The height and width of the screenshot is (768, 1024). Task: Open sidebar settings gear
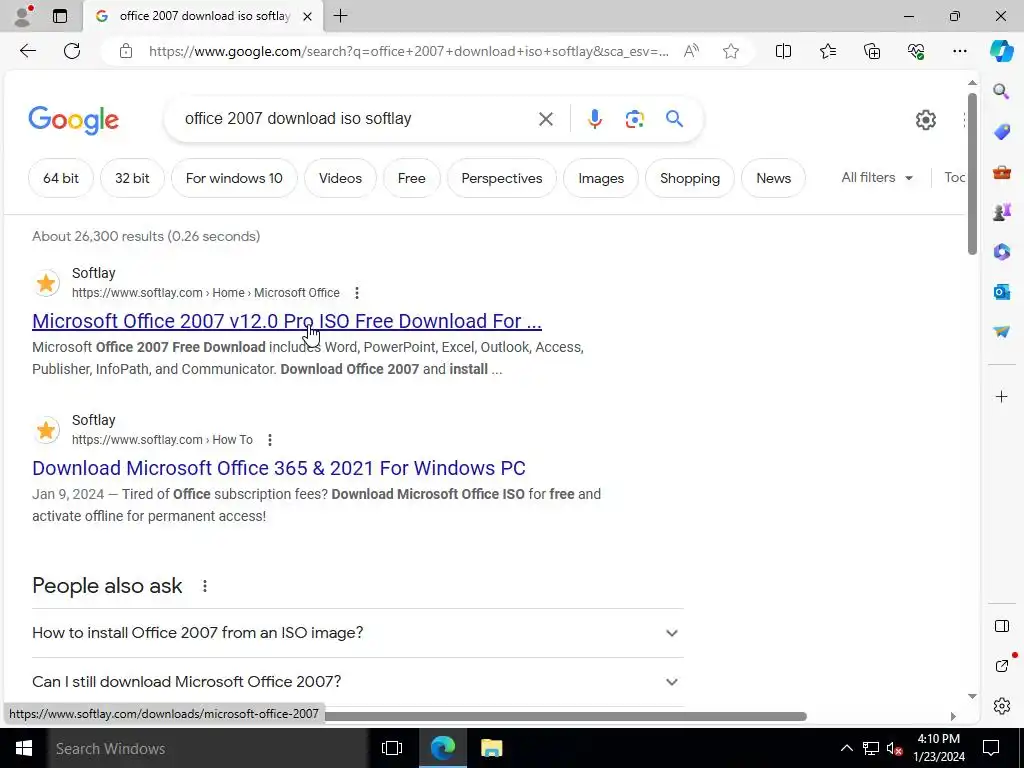pyautogui.click(x=1002, y=706)
